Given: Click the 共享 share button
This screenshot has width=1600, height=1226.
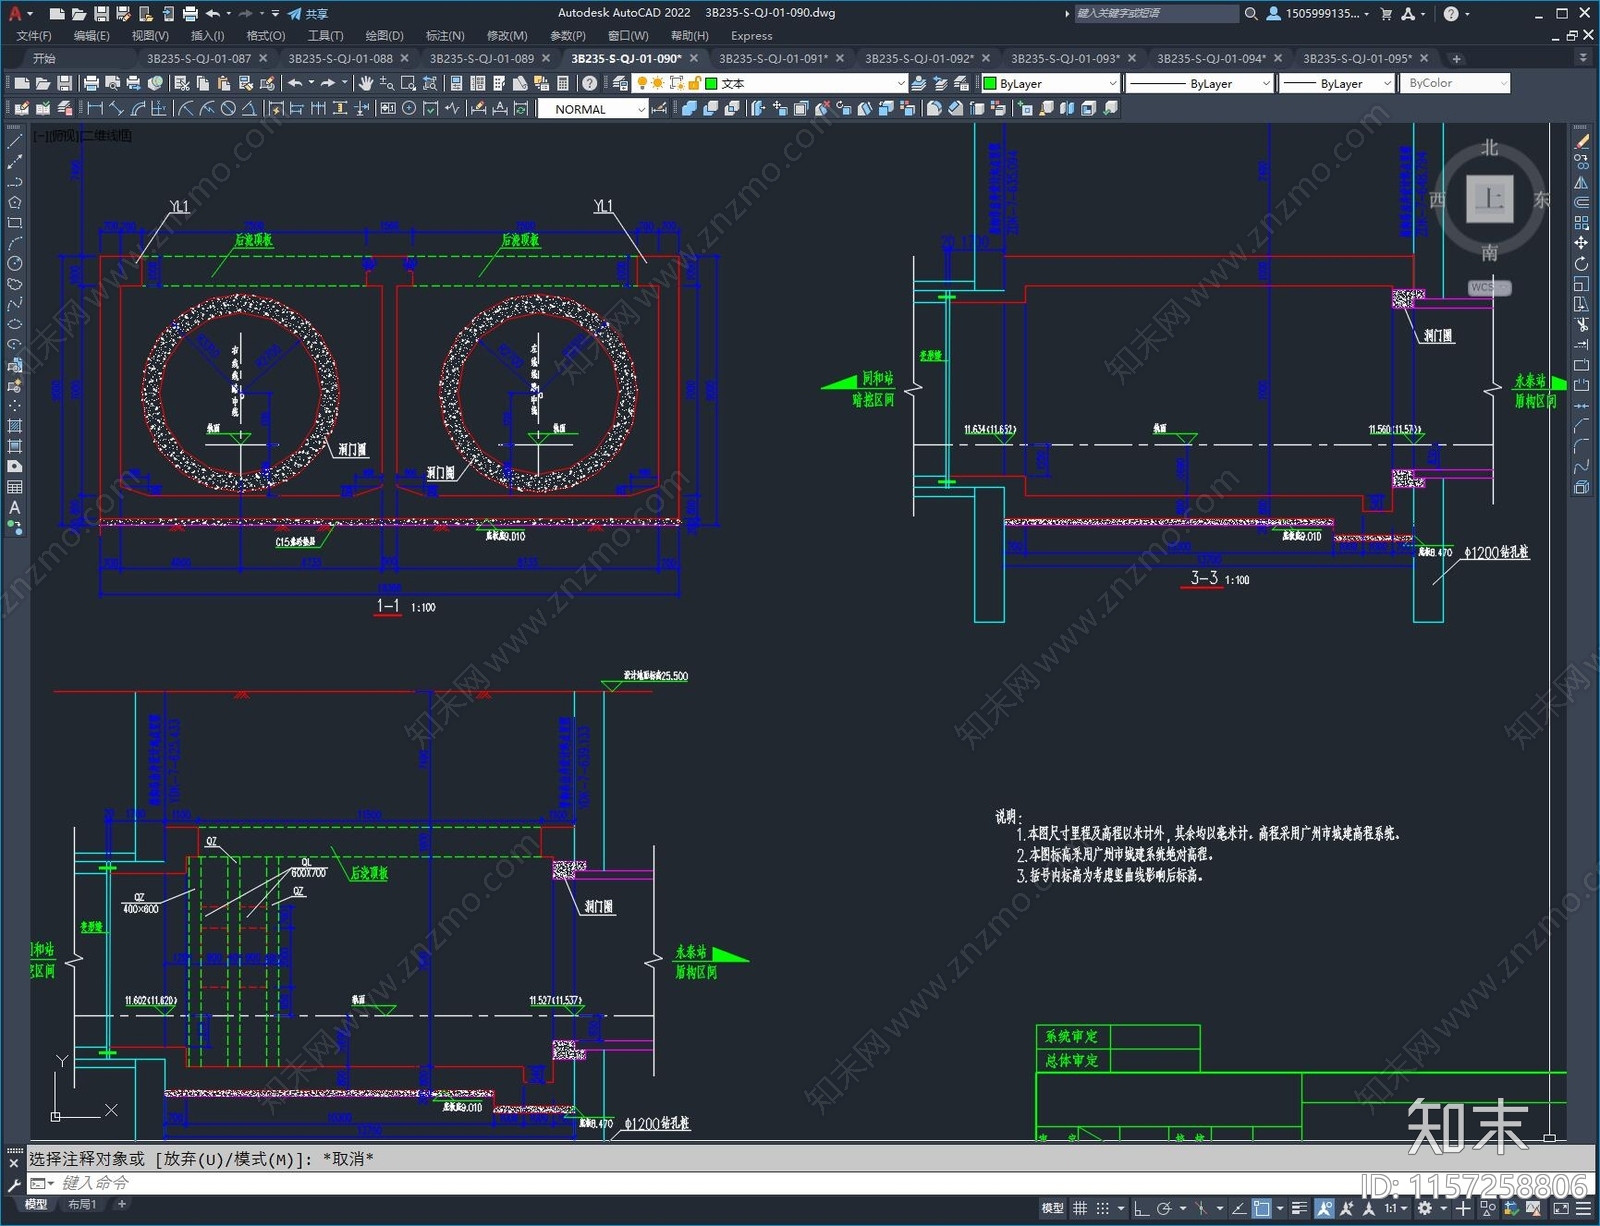Looking at the screenshot, I should click(308, 14).
